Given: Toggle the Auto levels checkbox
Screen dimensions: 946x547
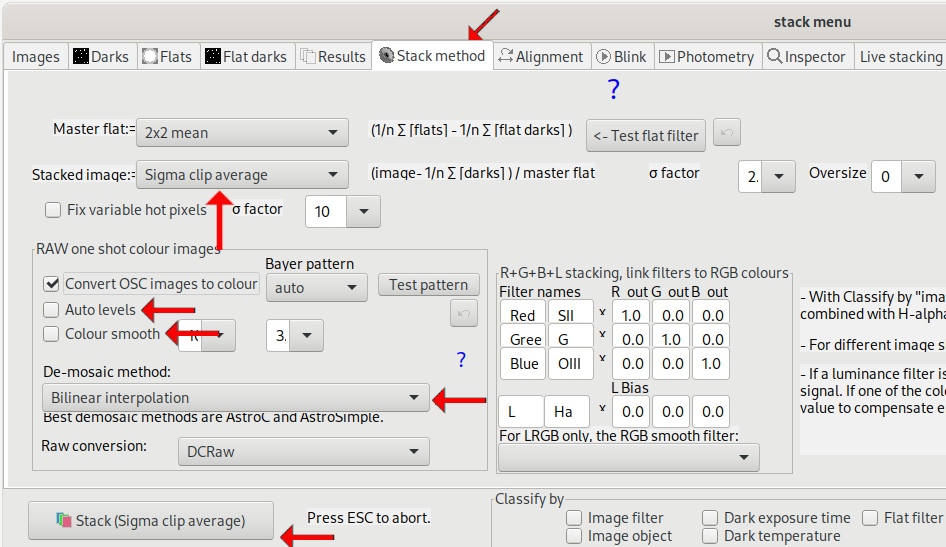Looking at the screenshot, I should [52, 310].
